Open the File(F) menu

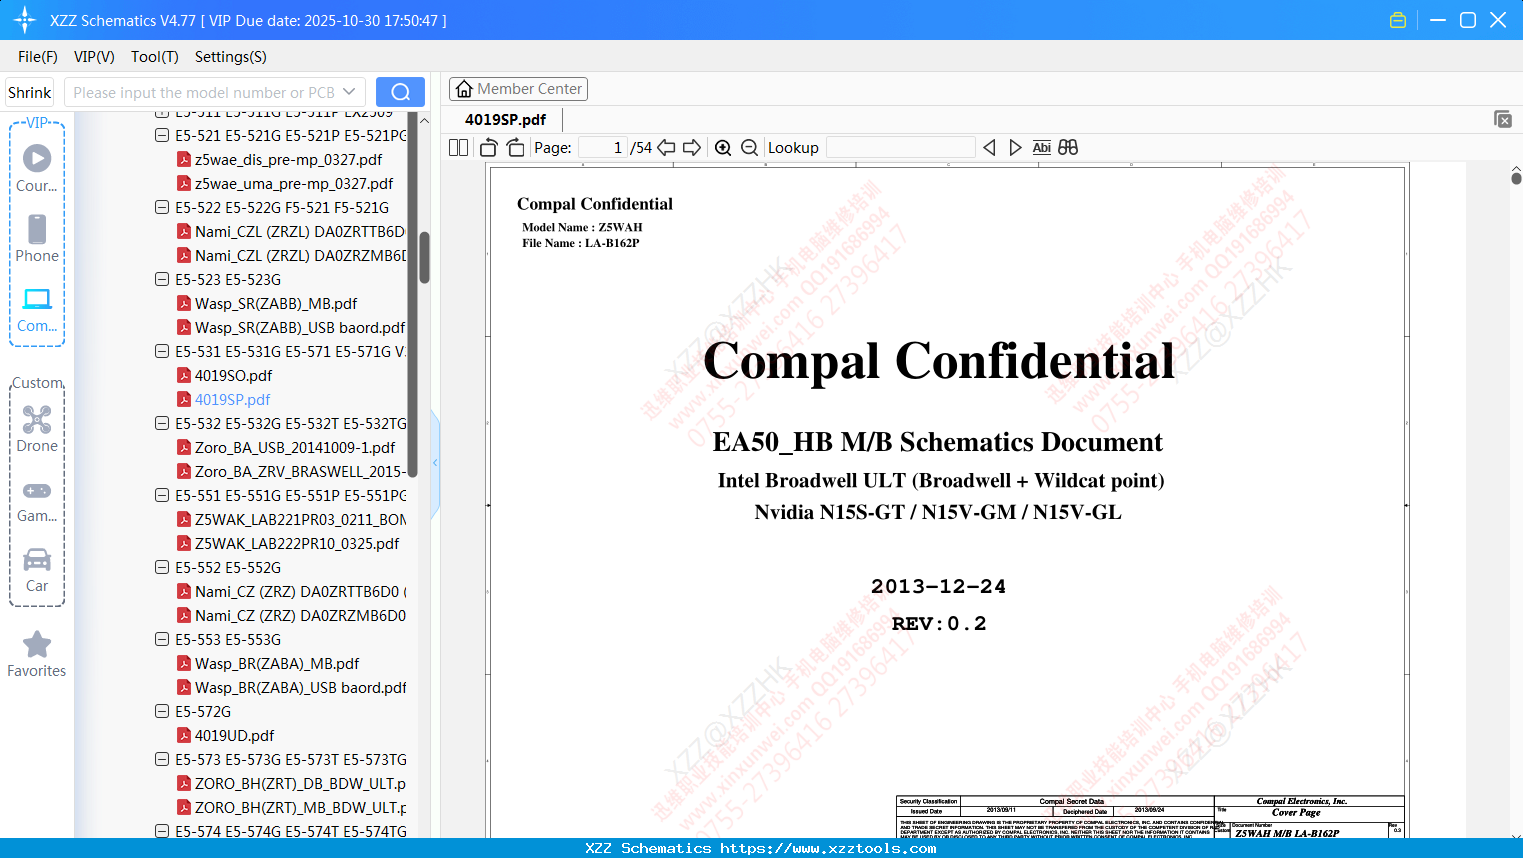tap(38, 57)
